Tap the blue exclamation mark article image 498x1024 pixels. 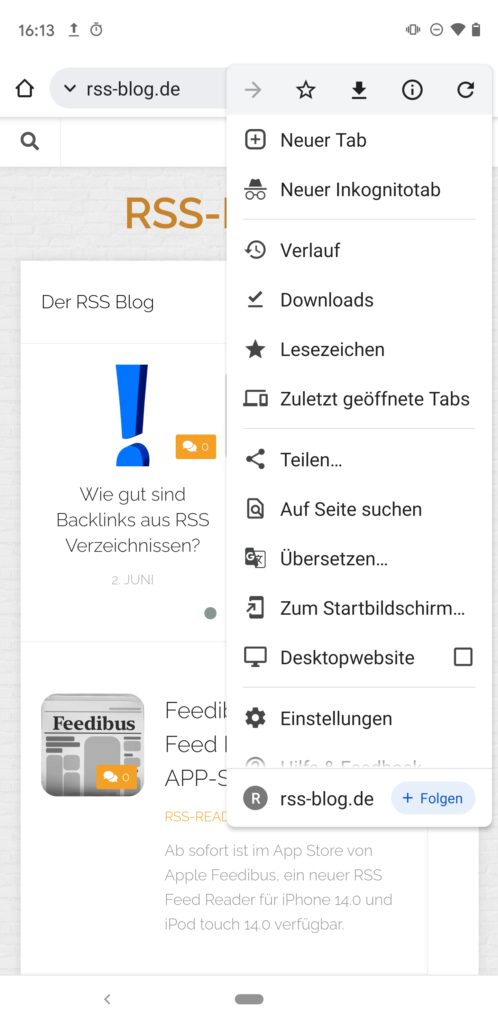tap(132, 415)
